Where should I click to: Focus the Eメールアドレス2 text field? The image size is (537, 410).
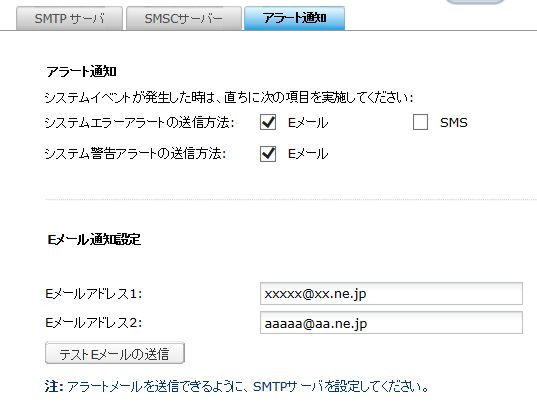[391, 323]
